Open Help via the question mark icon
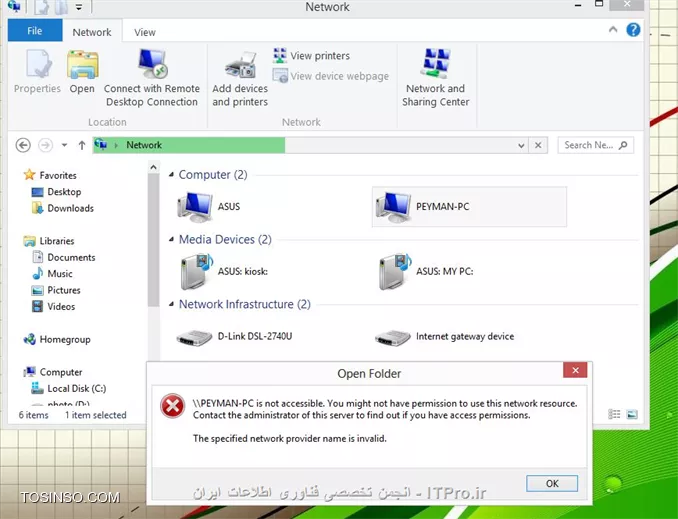Image resolution: width=678 pixels, height=519 pixels. (633, 29)
